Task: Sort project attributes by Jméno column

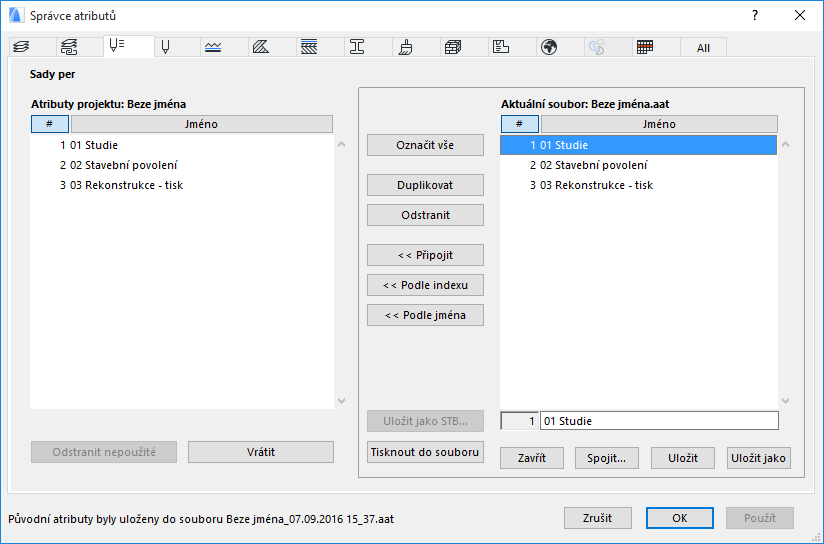Action: [x=201, y=124]
